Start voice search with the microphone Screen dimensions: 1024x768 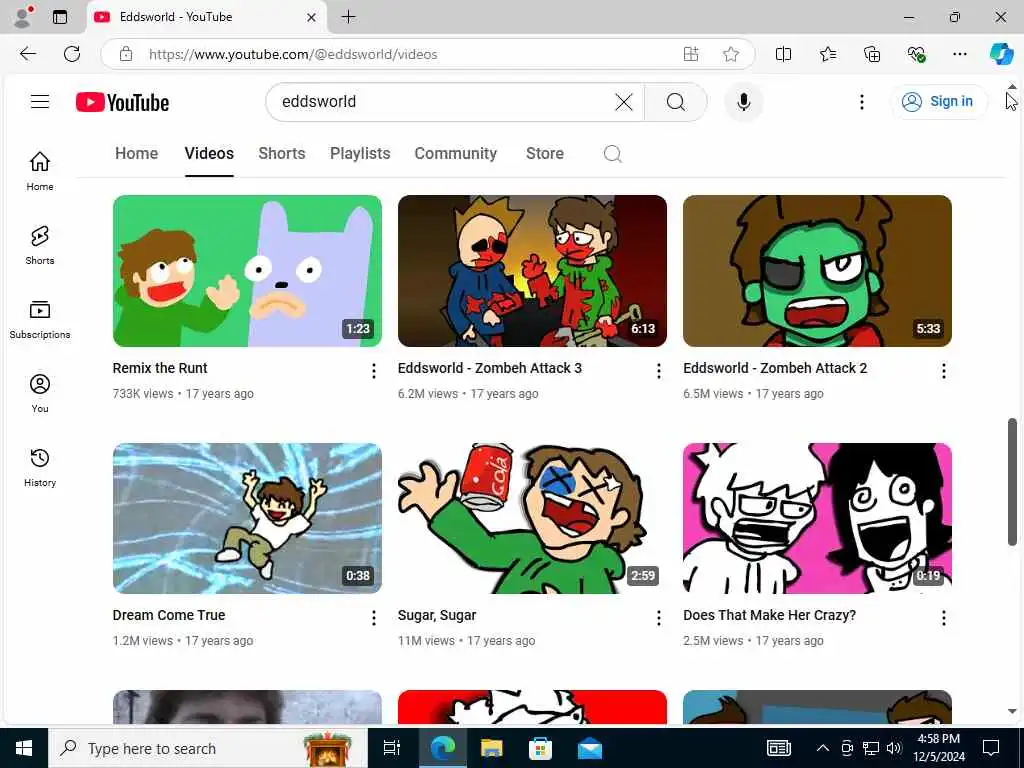pos(743,102)
